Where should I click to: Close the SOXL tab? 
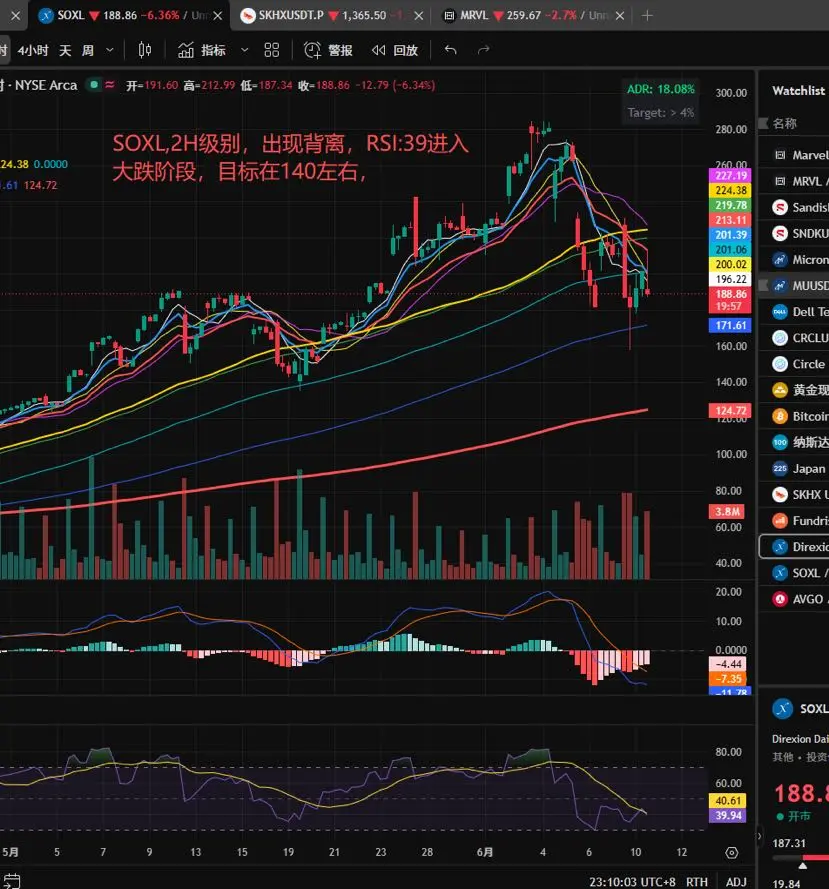(218, 16)
